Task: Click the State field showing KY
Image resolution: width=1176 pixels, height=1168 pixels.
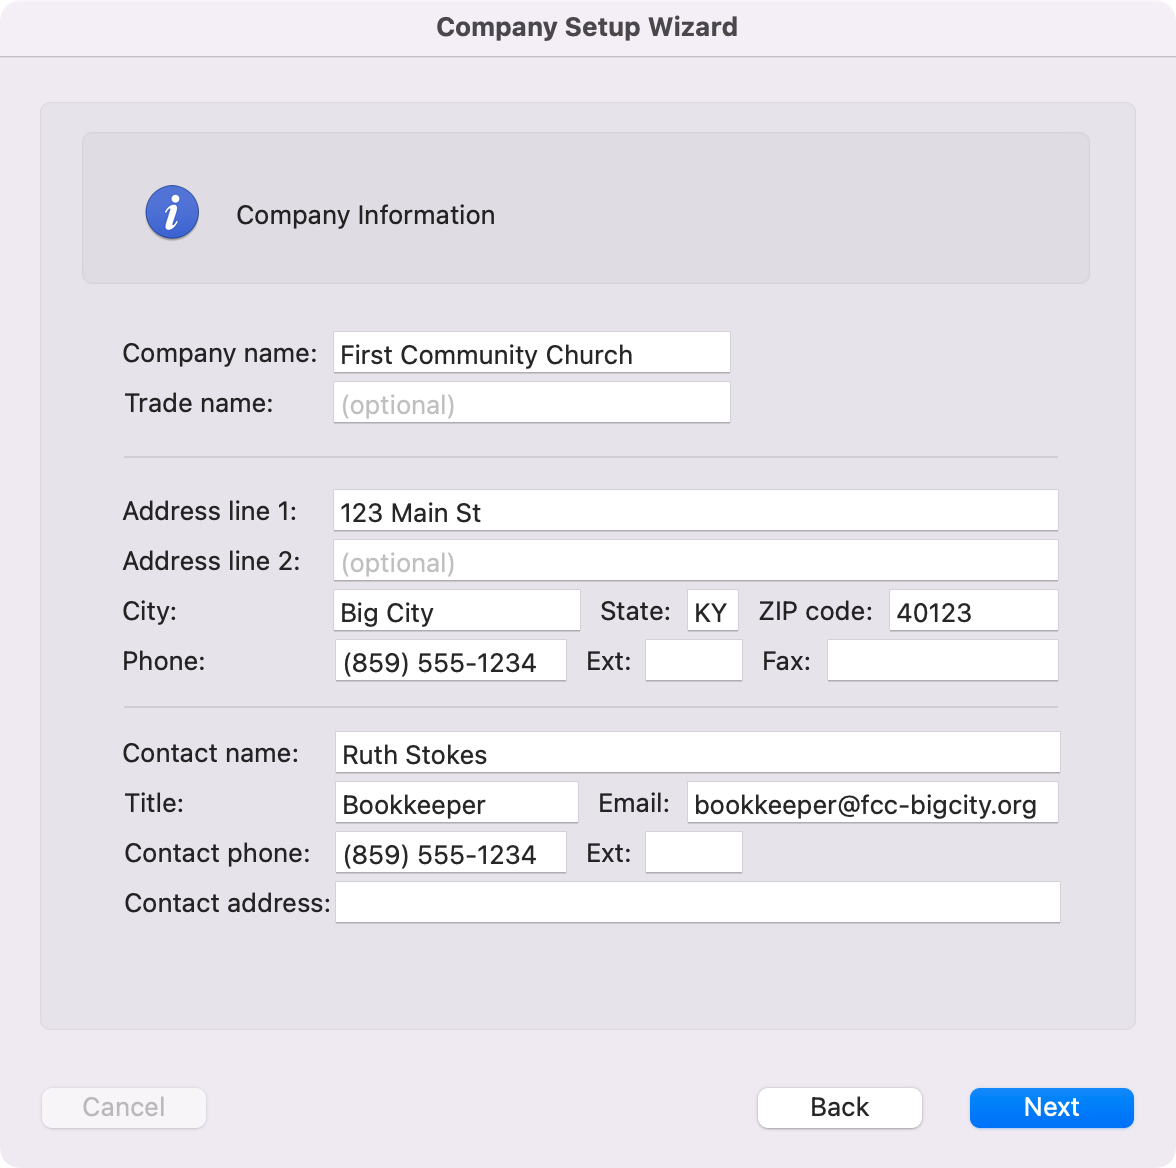Action: [712, 611]
